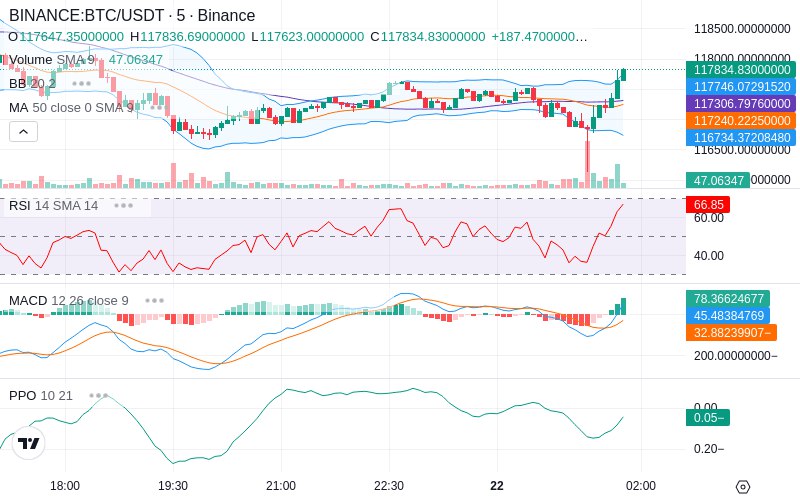Click the 18:00 time axis label

point(65,486)
